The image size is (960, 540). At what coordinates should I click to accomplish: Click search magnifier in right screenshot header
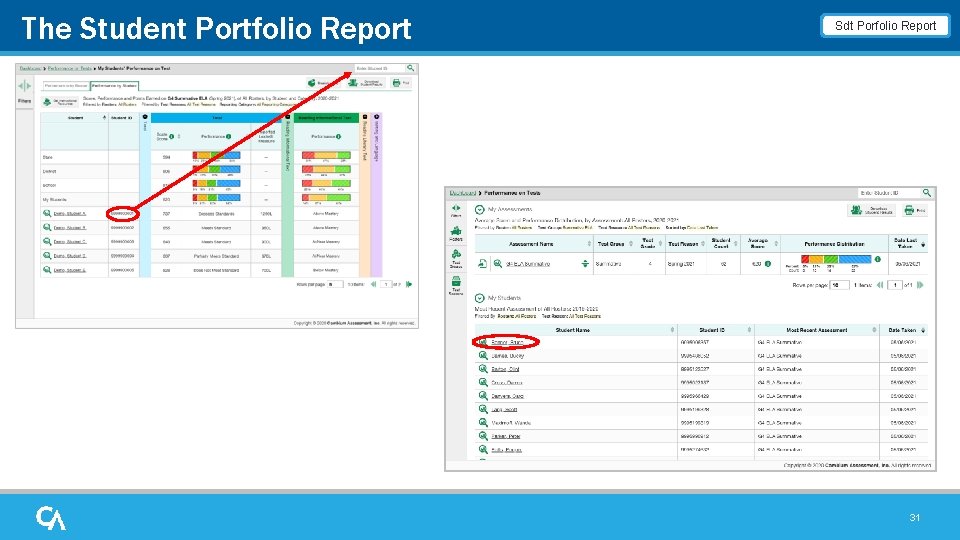tap(927, 193)
